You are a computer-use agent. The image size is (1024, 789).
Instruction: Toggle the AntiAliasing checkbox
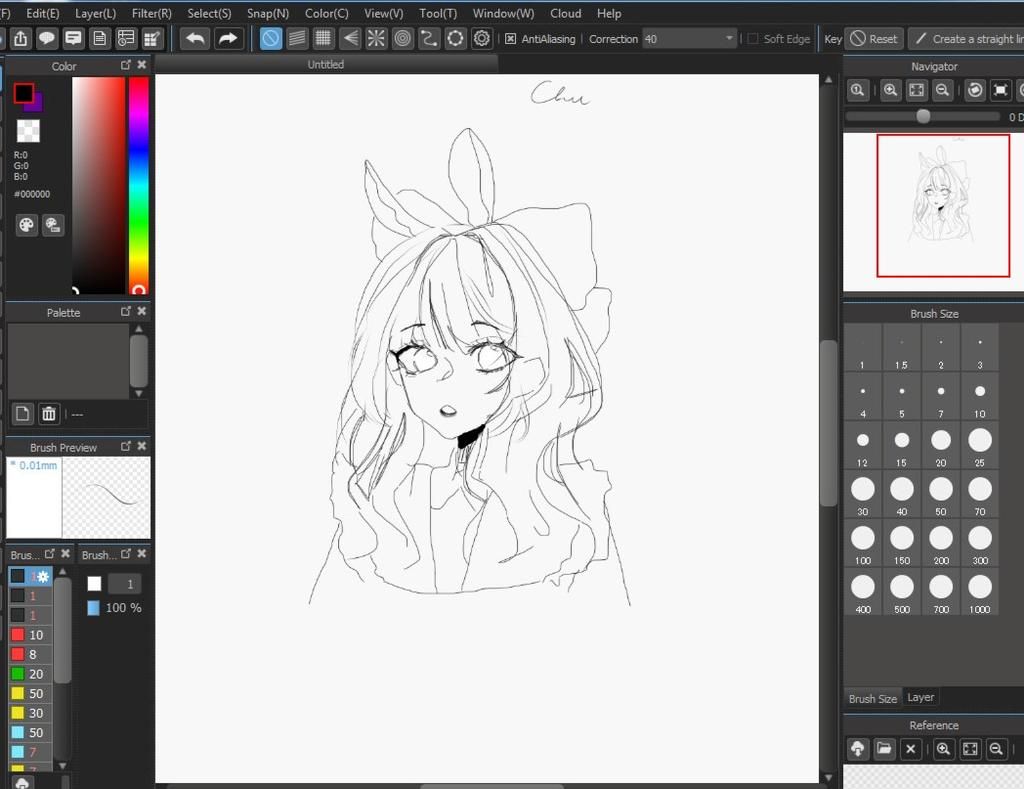(x=511, y=39)
